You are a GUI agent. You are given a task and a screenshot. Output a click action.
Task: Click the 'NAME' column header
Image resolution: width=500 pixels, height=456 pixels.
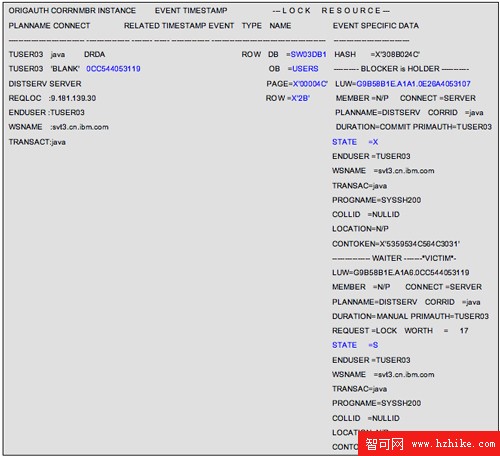280,26
